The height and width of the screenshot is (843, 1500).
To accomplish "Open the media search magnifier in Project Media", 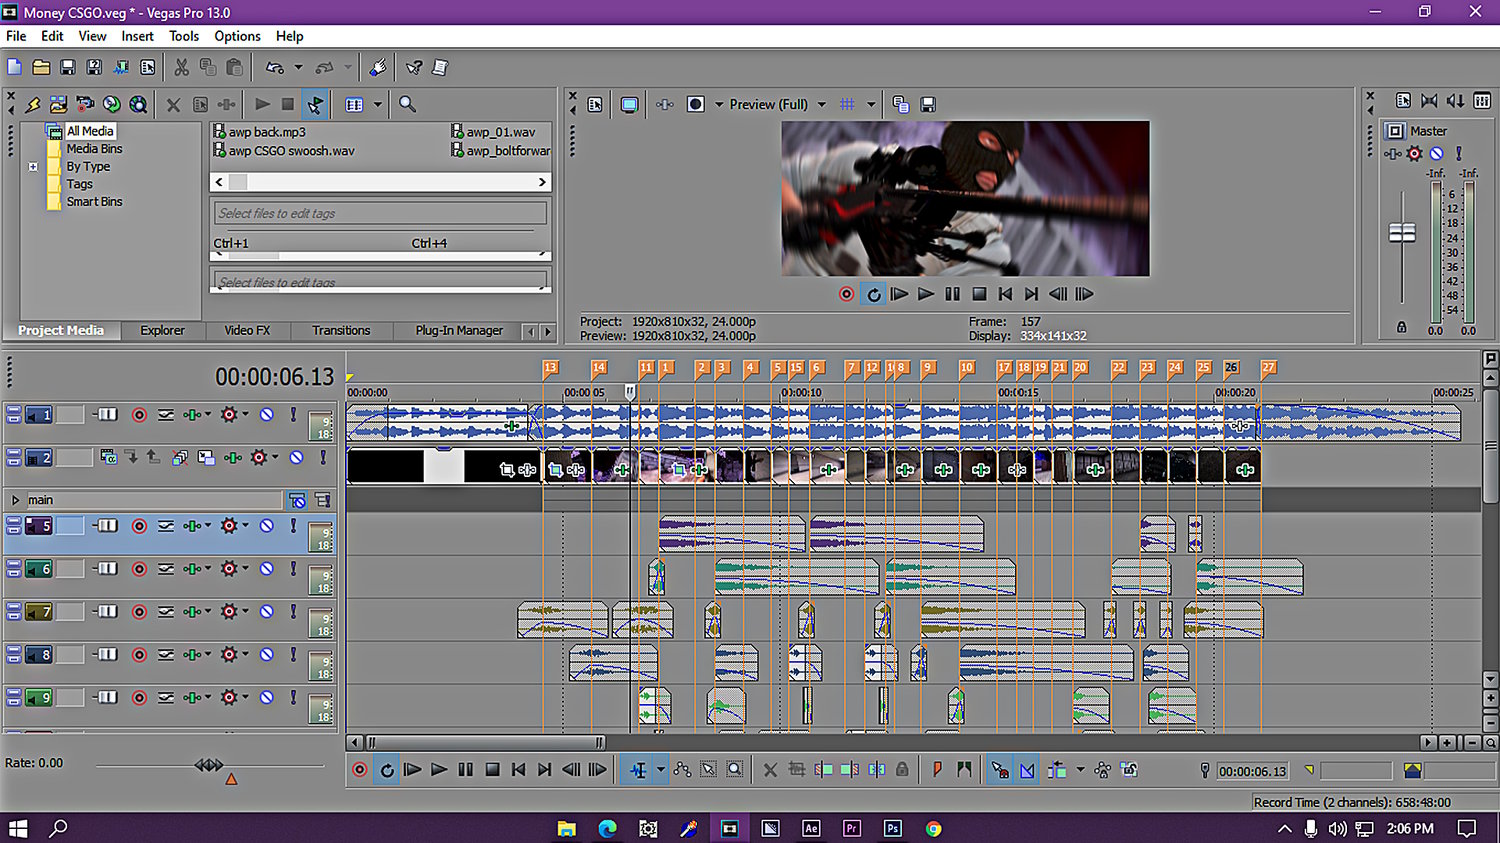I will pos(407,104).
